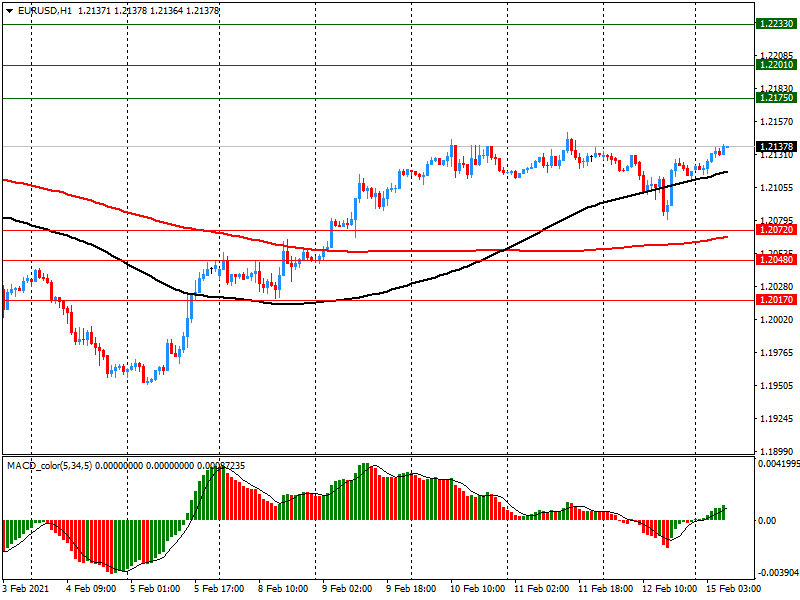Click the 1.19500 value on price axis
The width and height of the screenshot is (800, 600).
(776, 386)
